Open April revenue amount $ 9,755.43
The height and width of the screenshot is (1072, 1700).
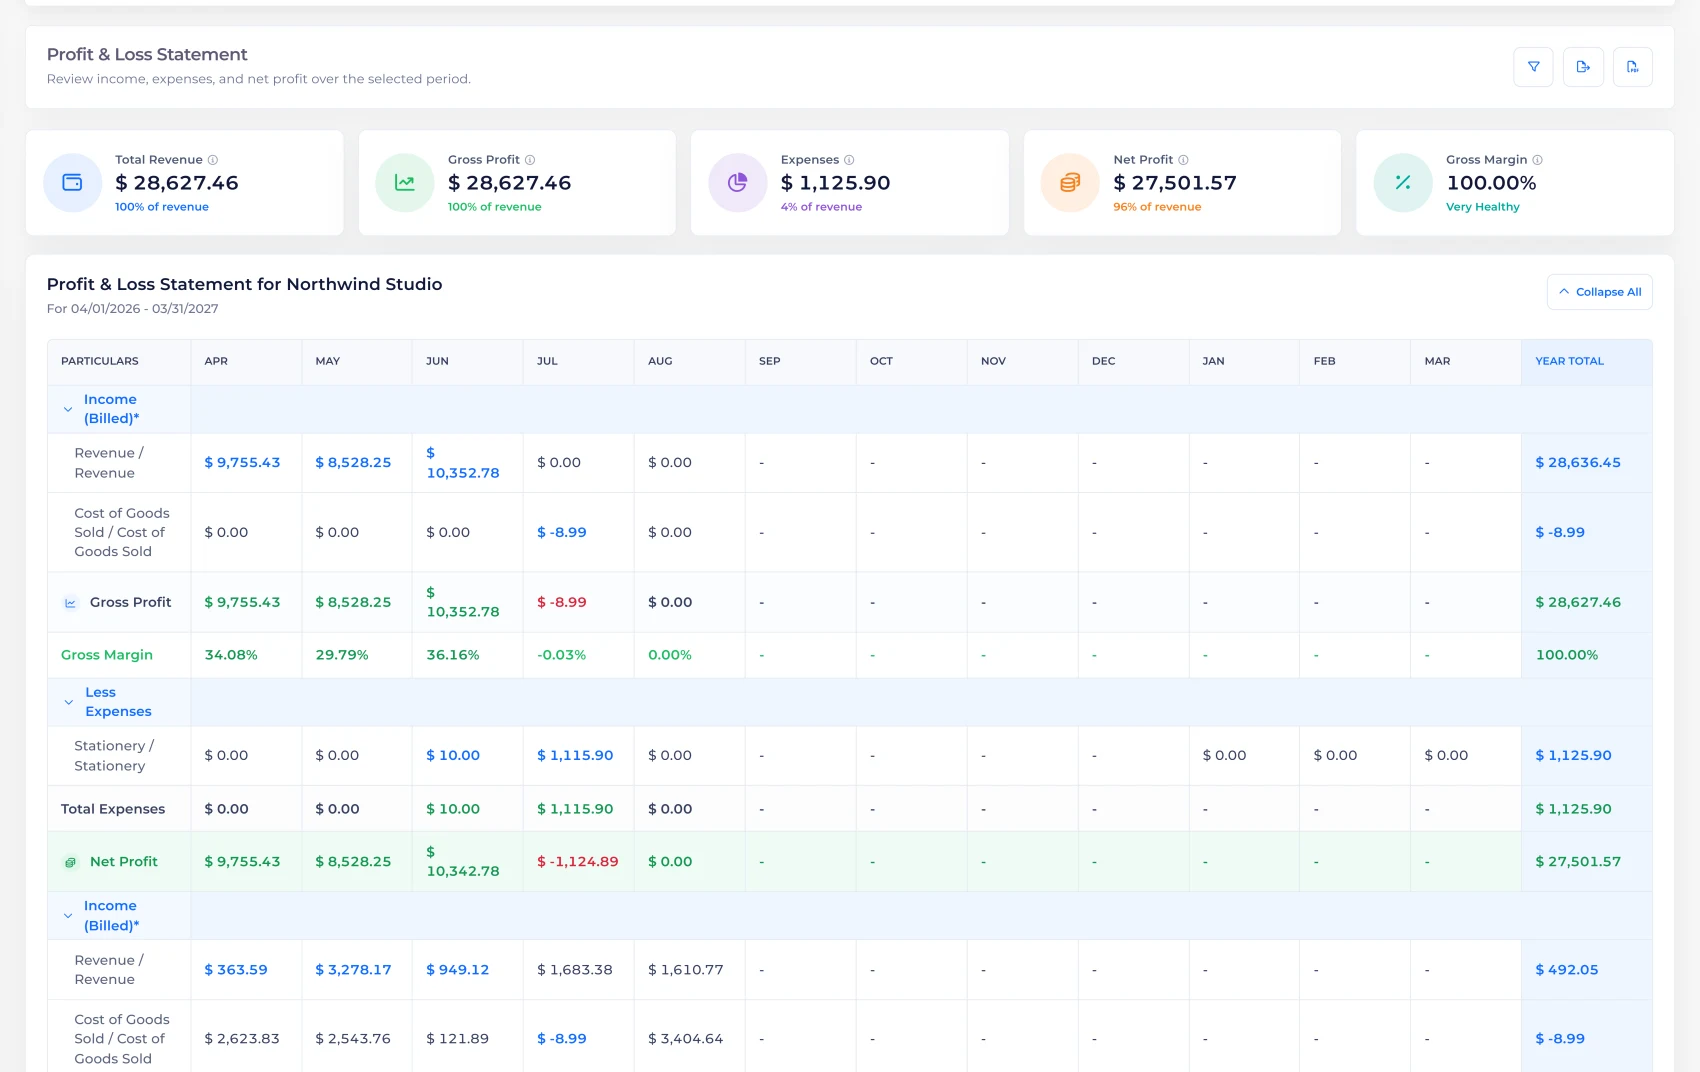242,463
